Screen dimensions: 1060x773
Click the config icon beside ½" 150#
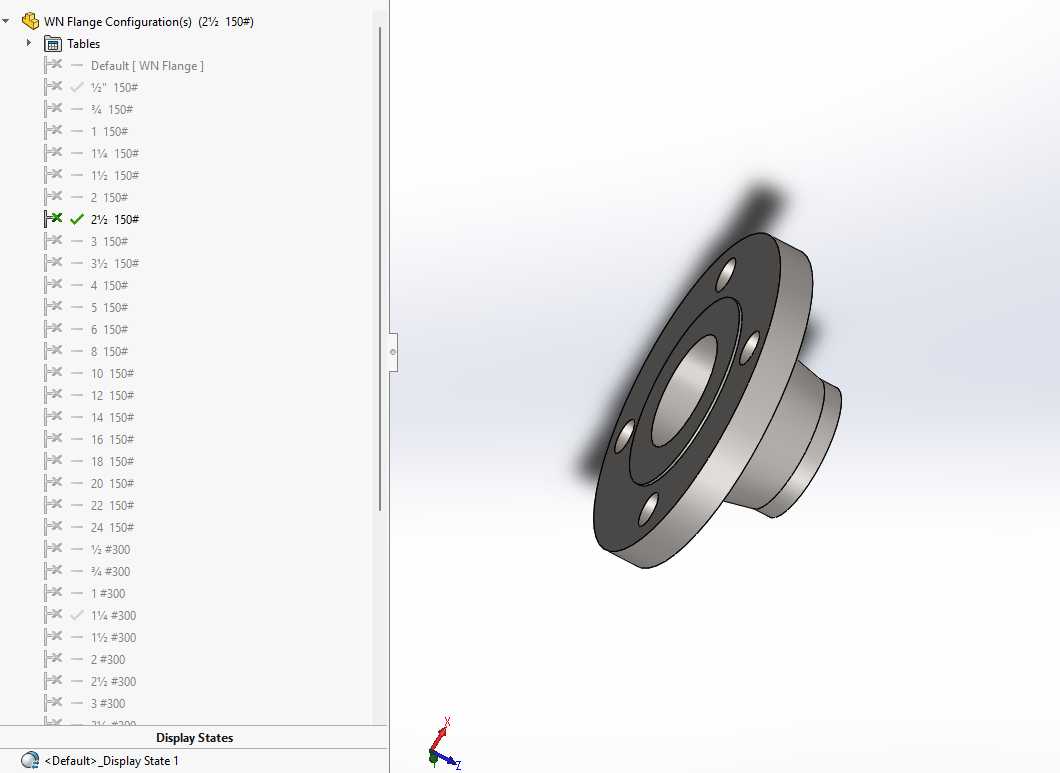tap(53, 87)
